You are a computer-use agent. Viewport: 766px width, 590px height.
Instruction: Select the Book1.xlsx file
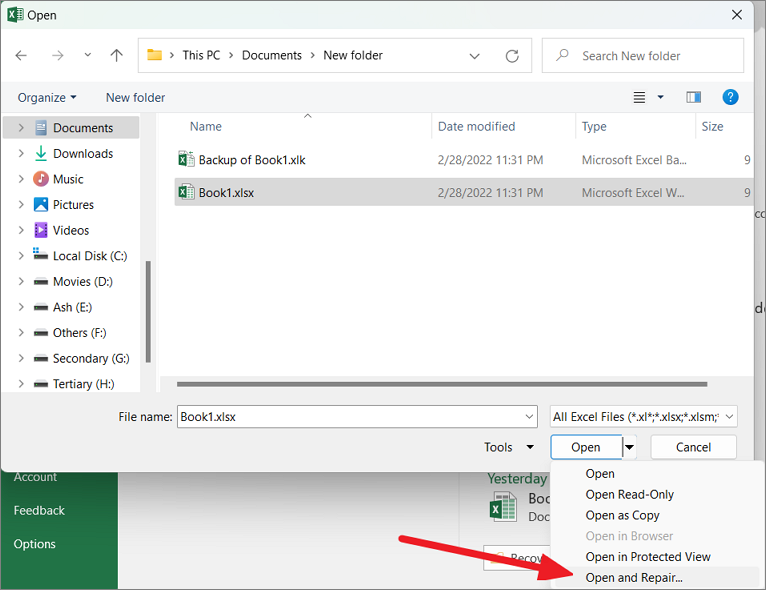coord(464,192)
